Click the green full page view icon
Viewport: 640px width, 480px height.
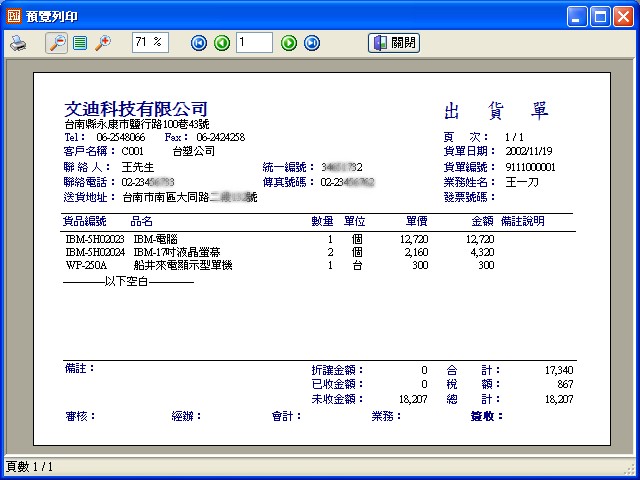[80, 43]
